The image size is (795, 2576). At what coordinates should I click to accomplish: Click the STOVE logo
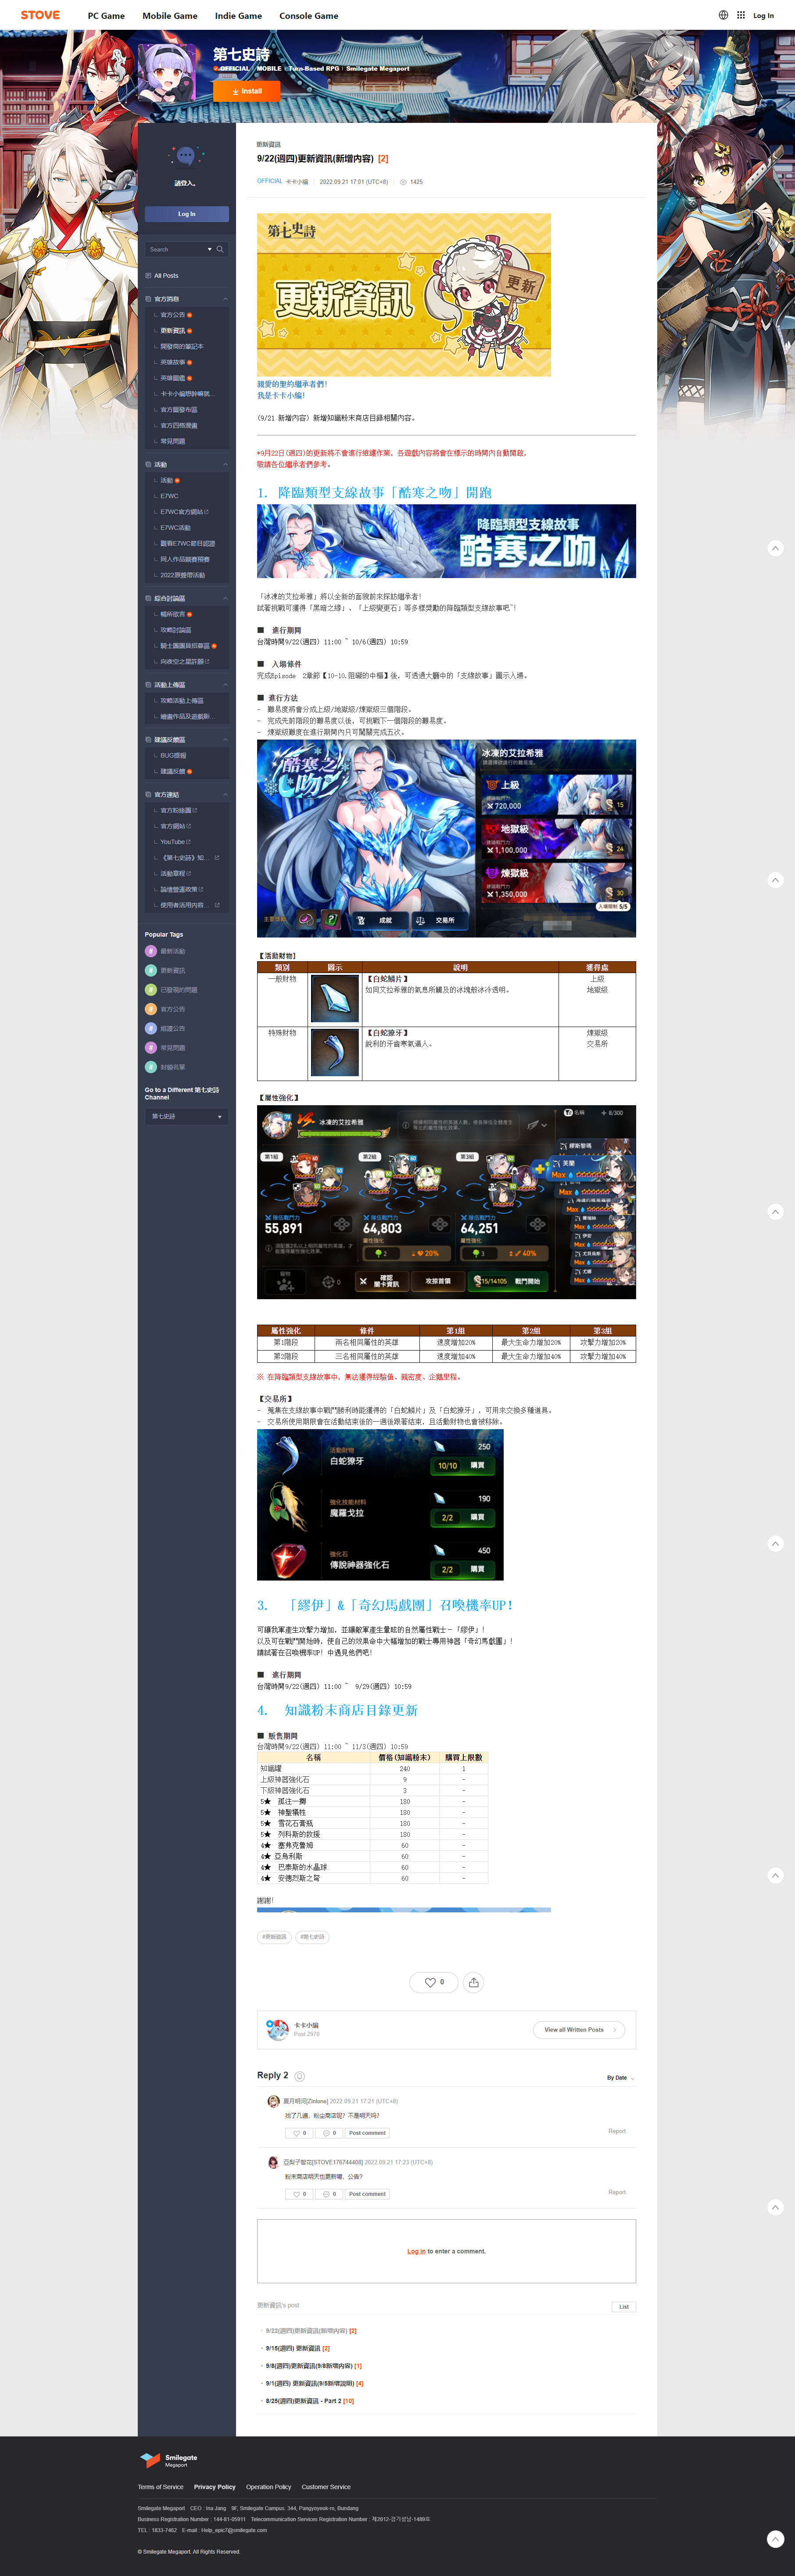[x=40, y=15]
